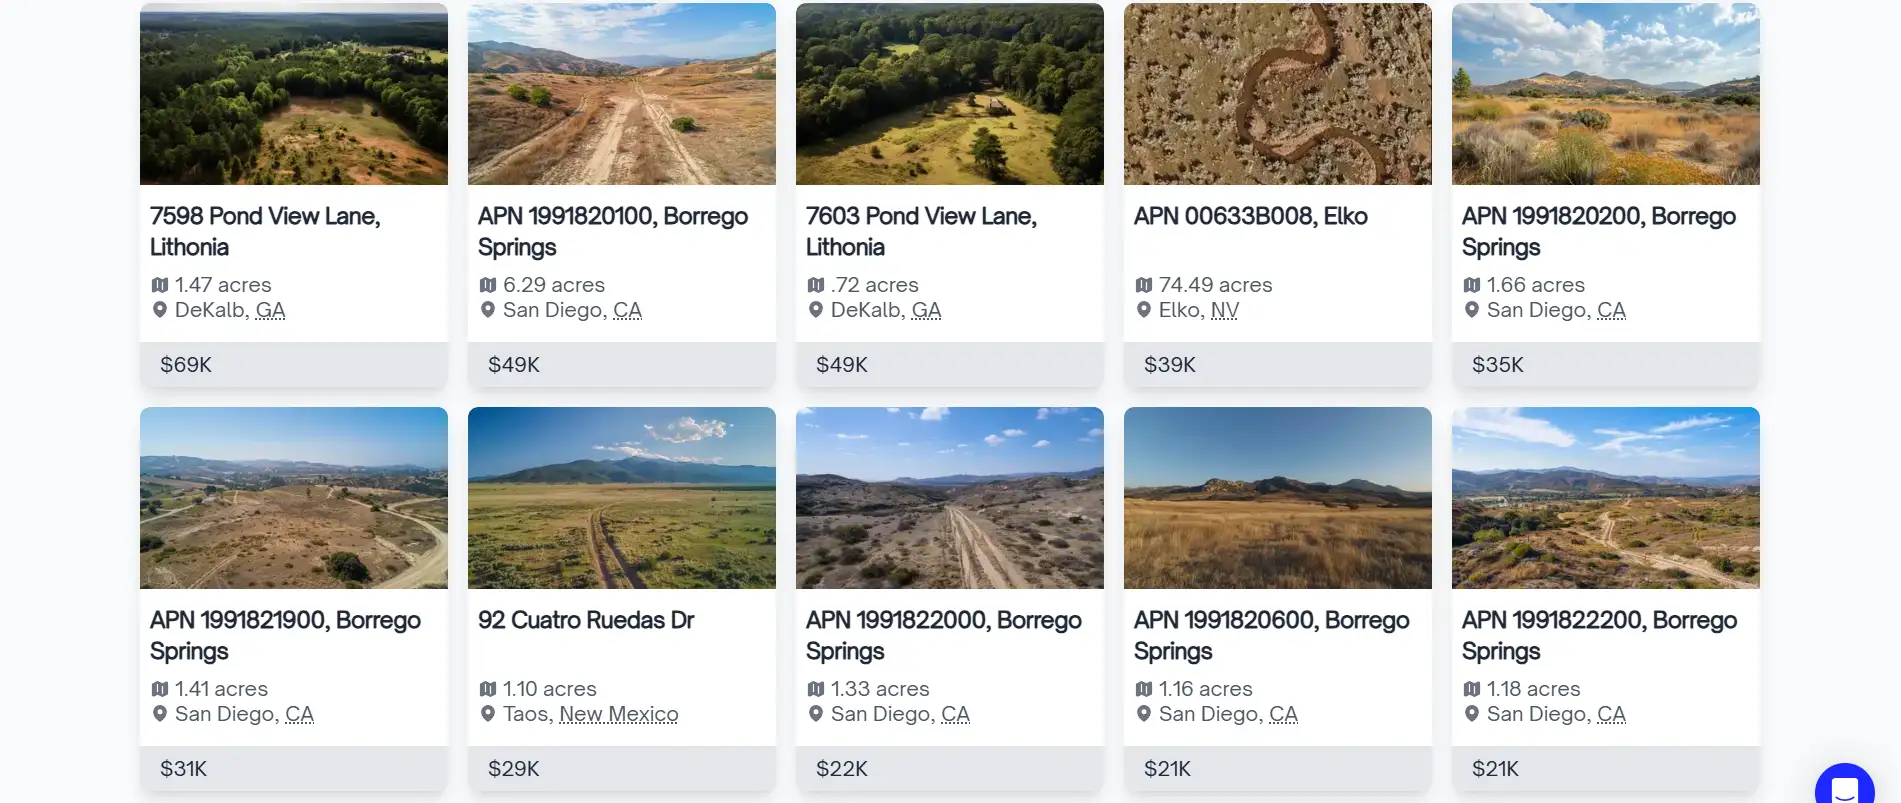
Task: Click the $69K price on Pond View listing
Action: point(186,365)
